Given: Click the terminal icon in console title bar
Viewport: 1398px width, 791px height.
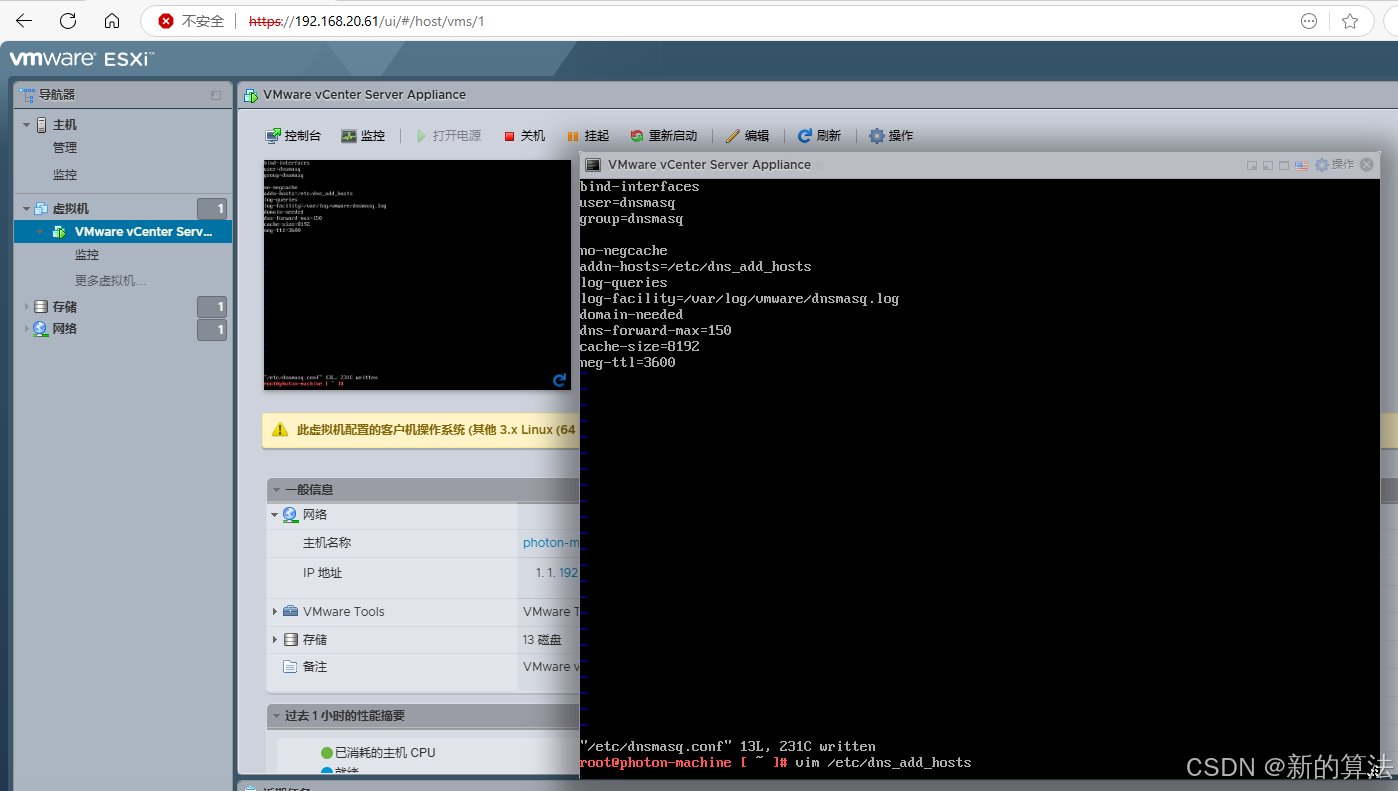Looking at the screenshot, I should pyautogui.click(x=593, y=165).
